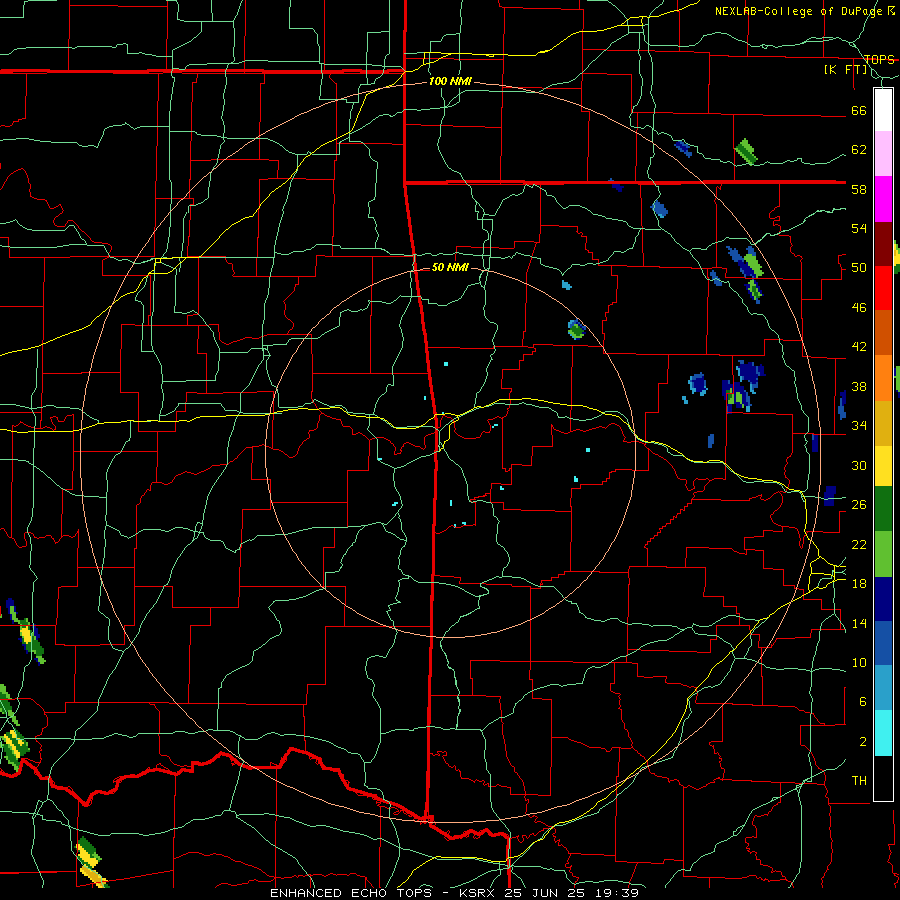Click the NEXLAB-College of DuPage label
Viewport: 900px width, 900px height.
tap(800, 11)
